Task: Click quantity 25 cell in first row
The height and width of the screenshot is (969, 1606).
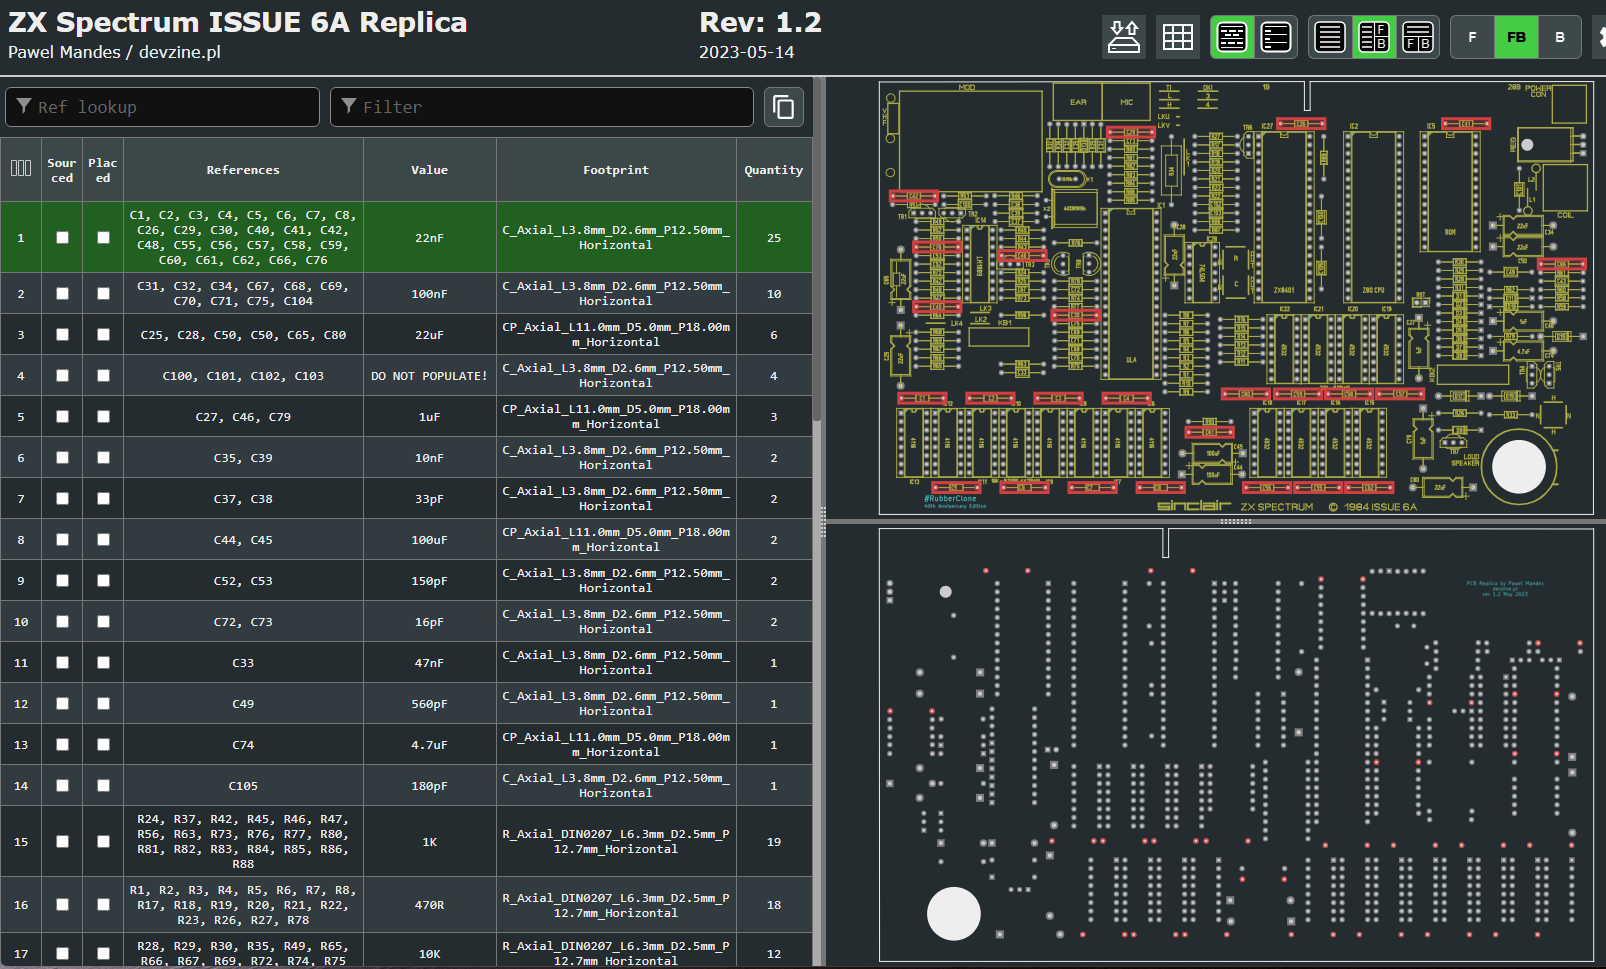Action: (x=774, y=237)
